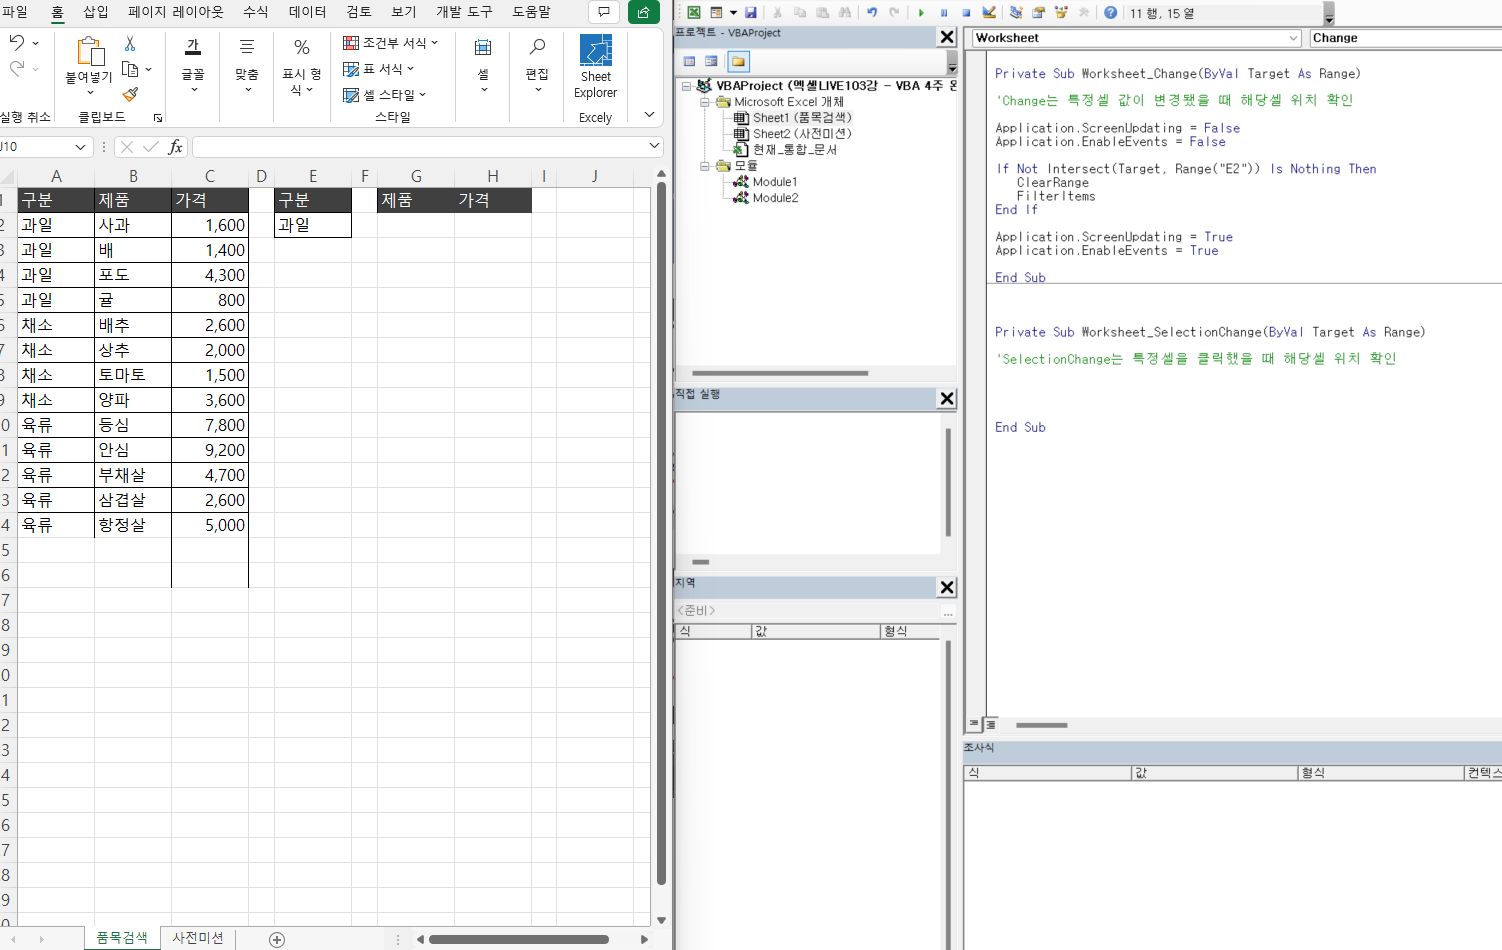Collapse Microsoft Excel 개체 folder node
Viewport: 1502px width, 950px height.
(704, 102)
